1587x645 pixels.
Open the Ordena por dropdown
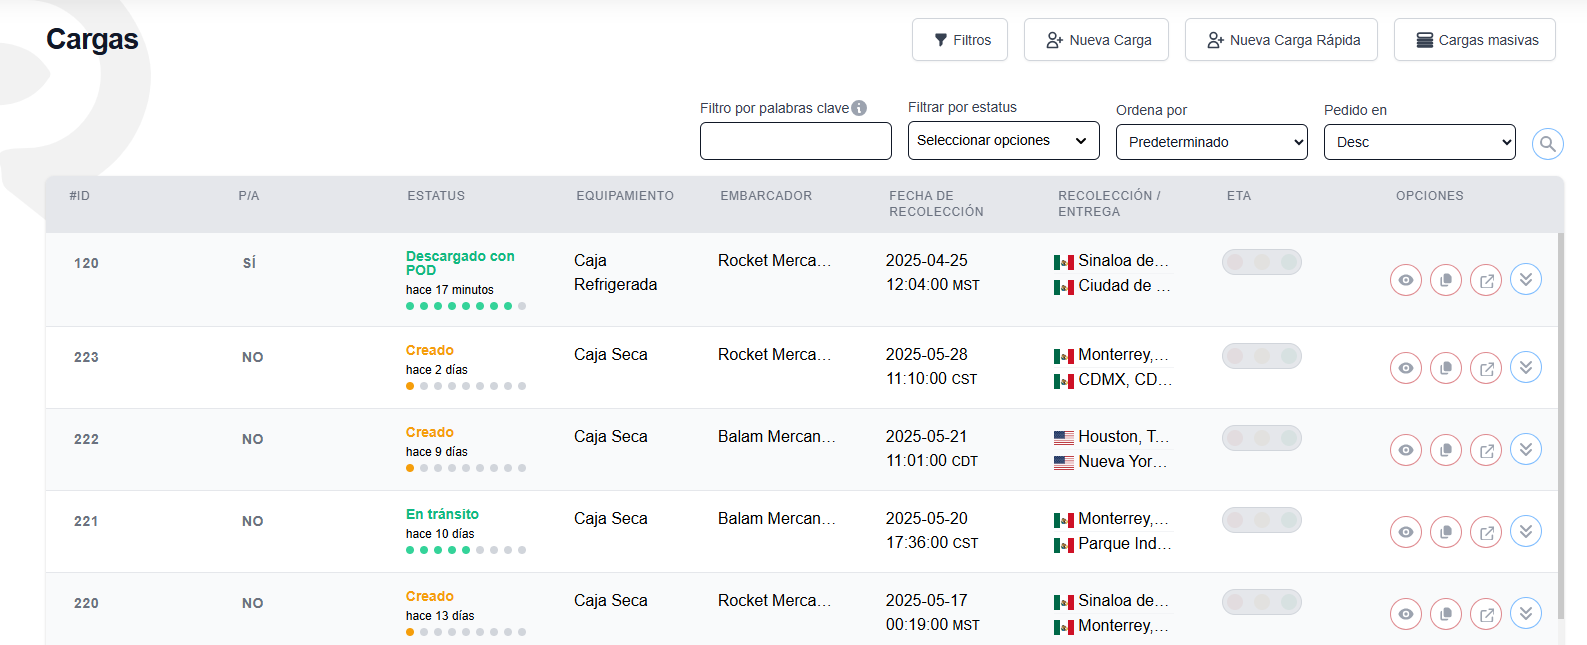tap(1212, 142)
